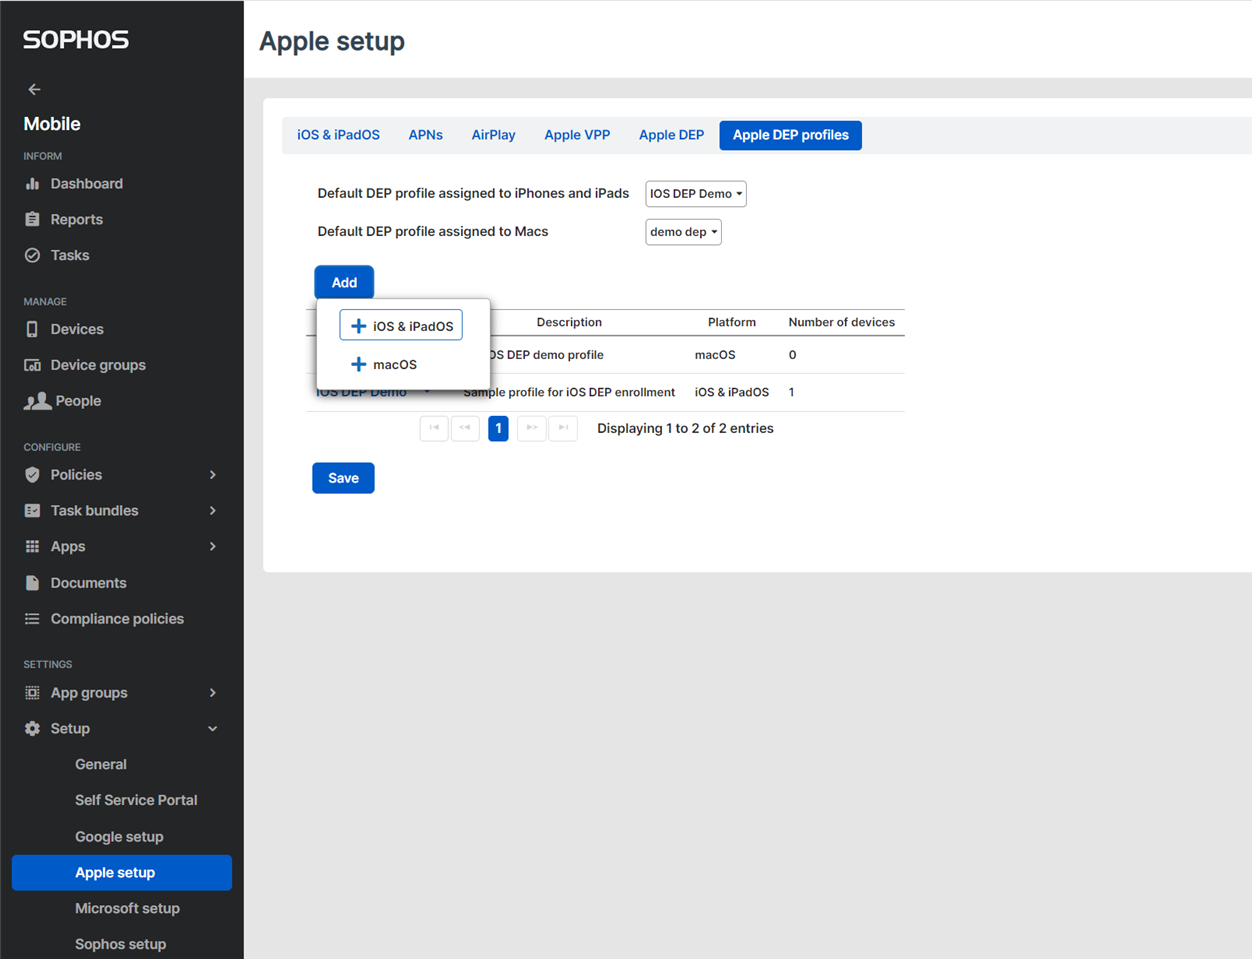Choose iOS & iPadOS from the Add menu
This screenshot has width=1252, height=959.
click(x=401, y=326)
